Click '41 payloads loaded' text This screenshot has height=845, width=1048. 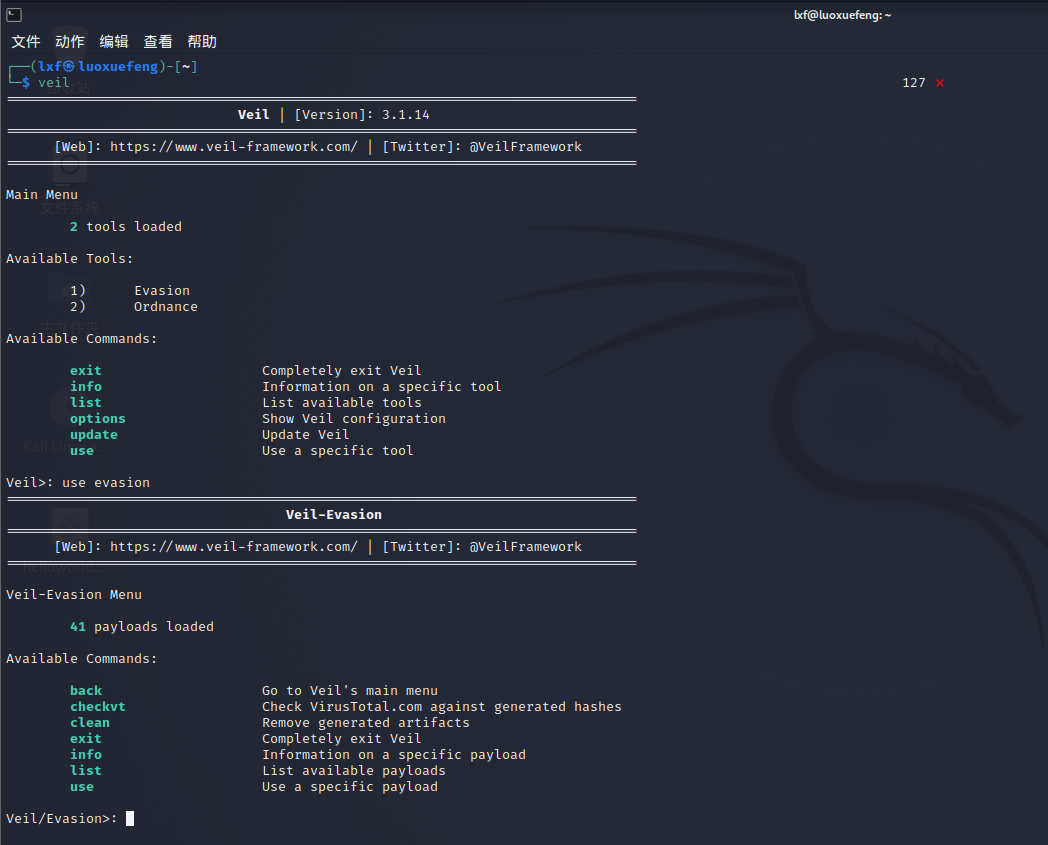(x=142, y=627)
